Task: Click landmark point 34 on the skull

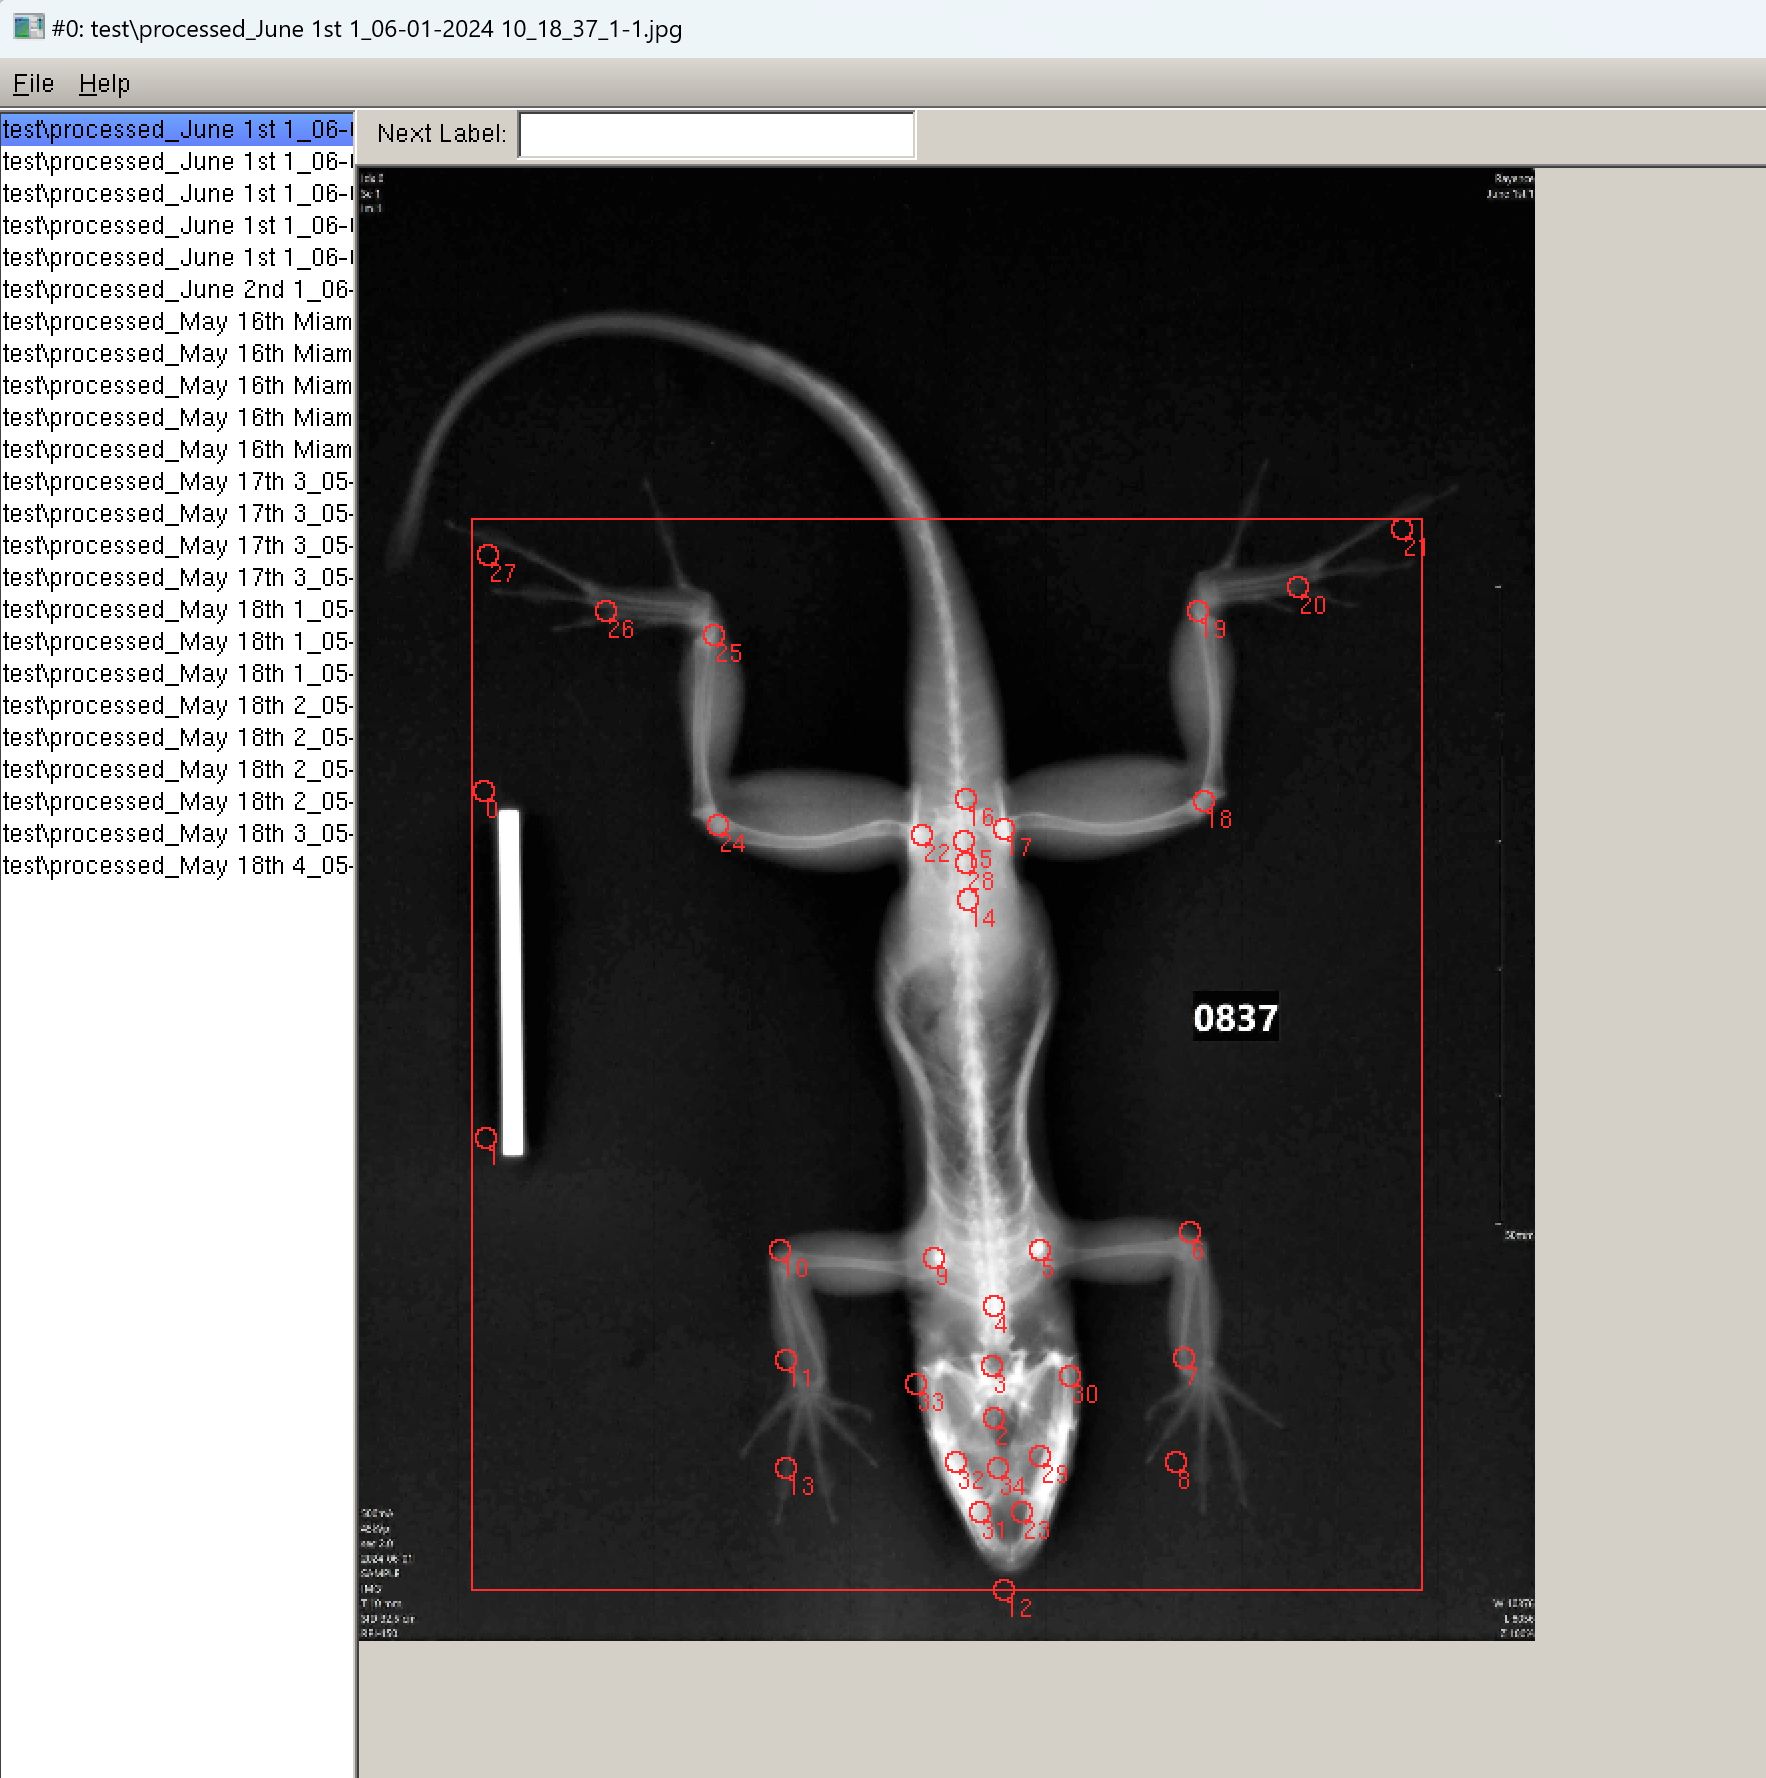Action: [x=998, y=1468]
